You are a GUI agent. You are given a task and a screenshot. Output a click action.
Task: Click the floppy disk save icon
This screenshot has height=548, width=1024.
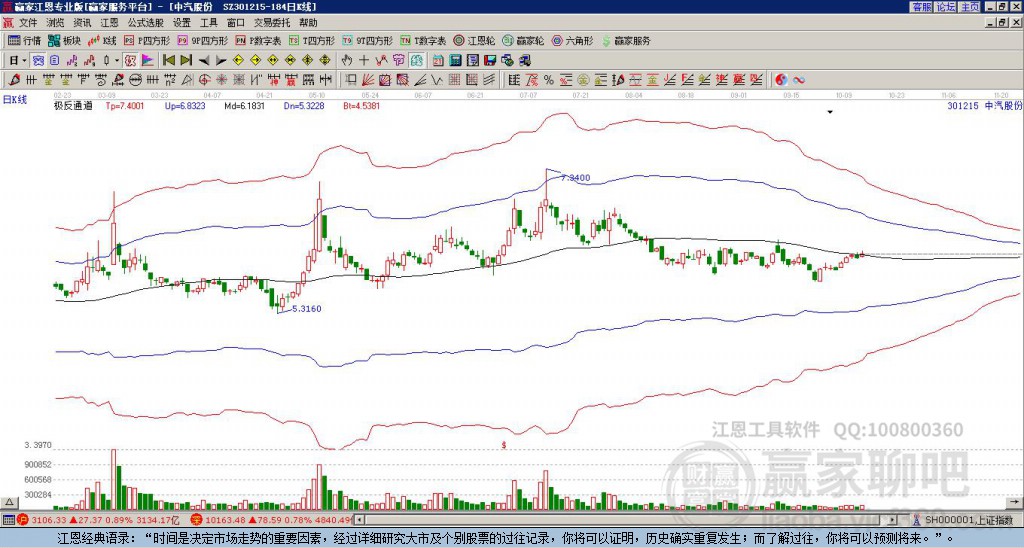(490, 61)
